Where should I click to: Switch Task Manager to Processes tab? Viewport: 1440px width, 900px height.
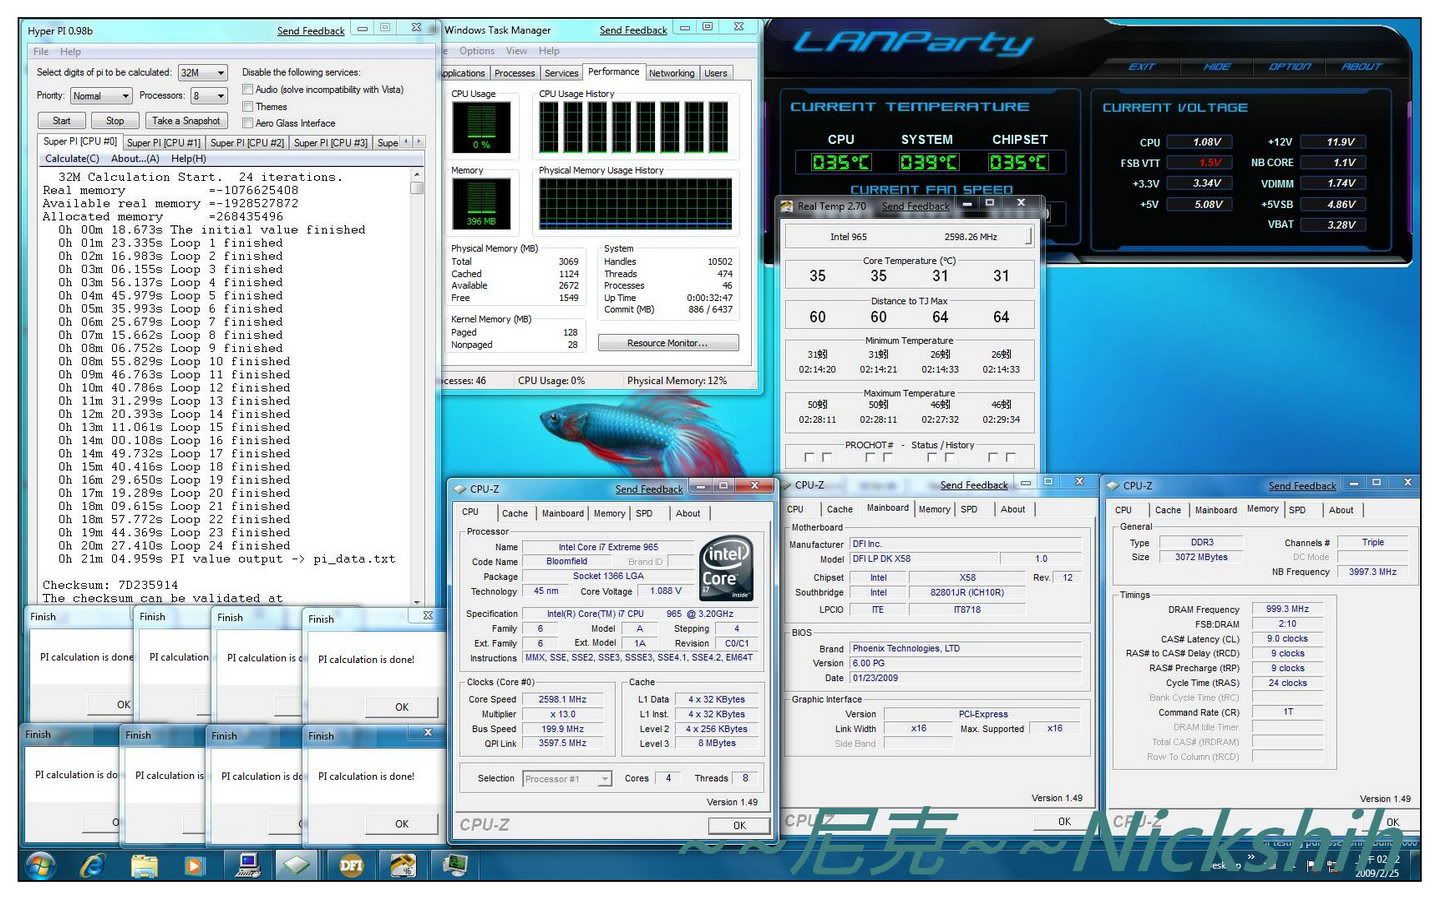514,73
